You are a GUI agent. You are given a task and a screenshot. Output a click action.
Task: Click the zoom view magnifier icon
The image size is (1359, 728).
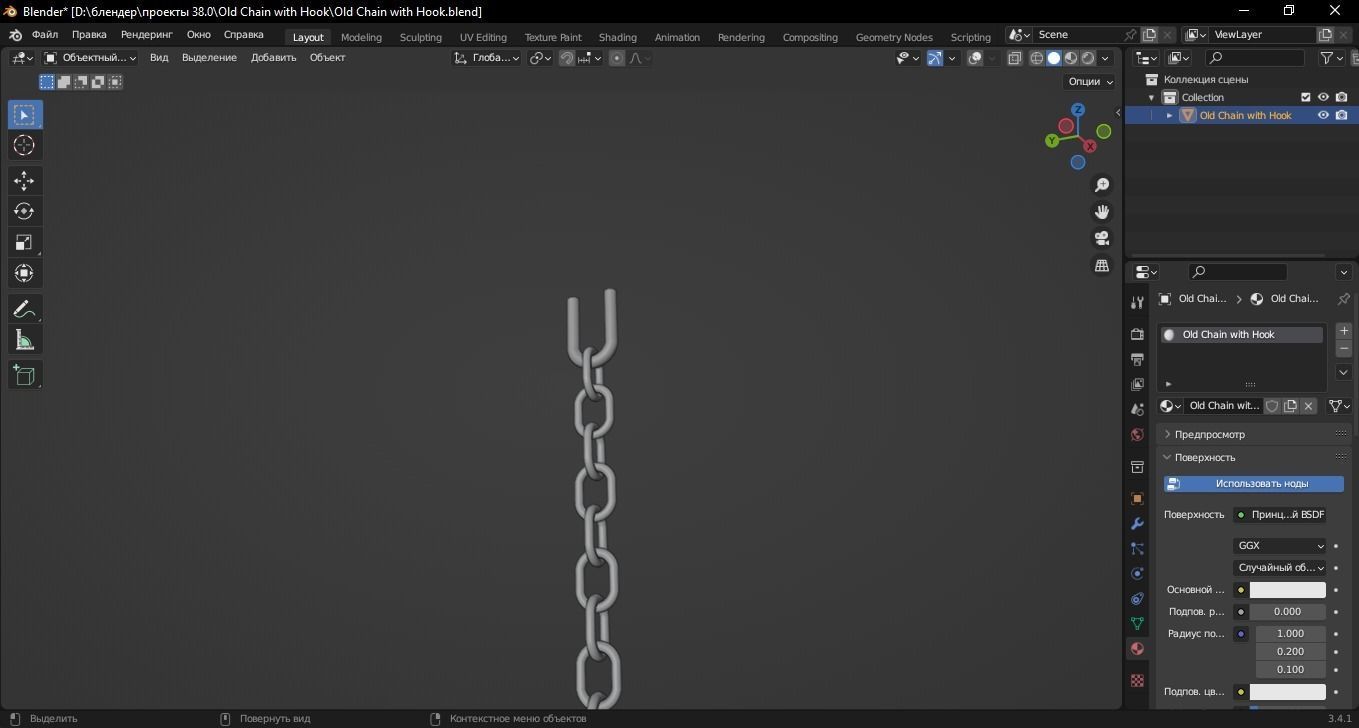1102,185
